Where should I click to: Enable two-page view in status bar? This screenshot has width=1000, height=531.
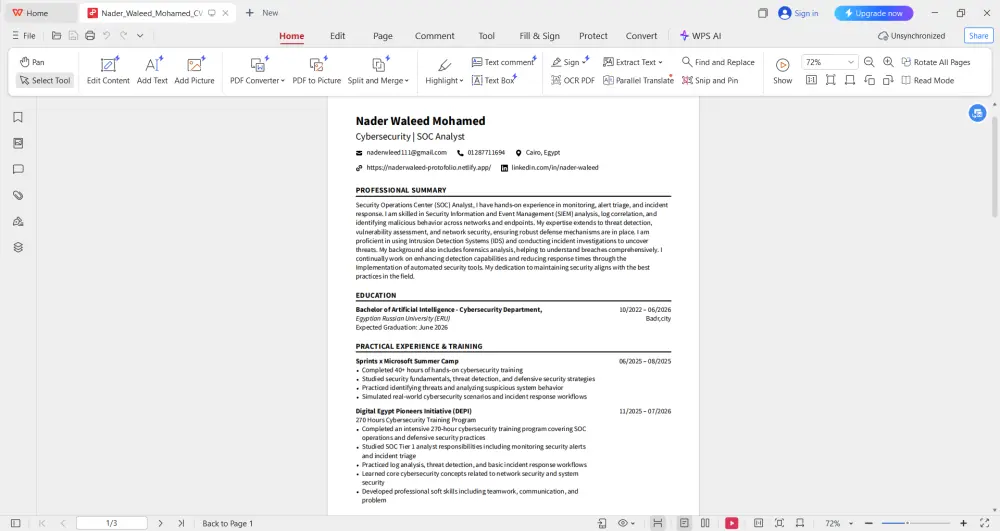click(705, 523)
